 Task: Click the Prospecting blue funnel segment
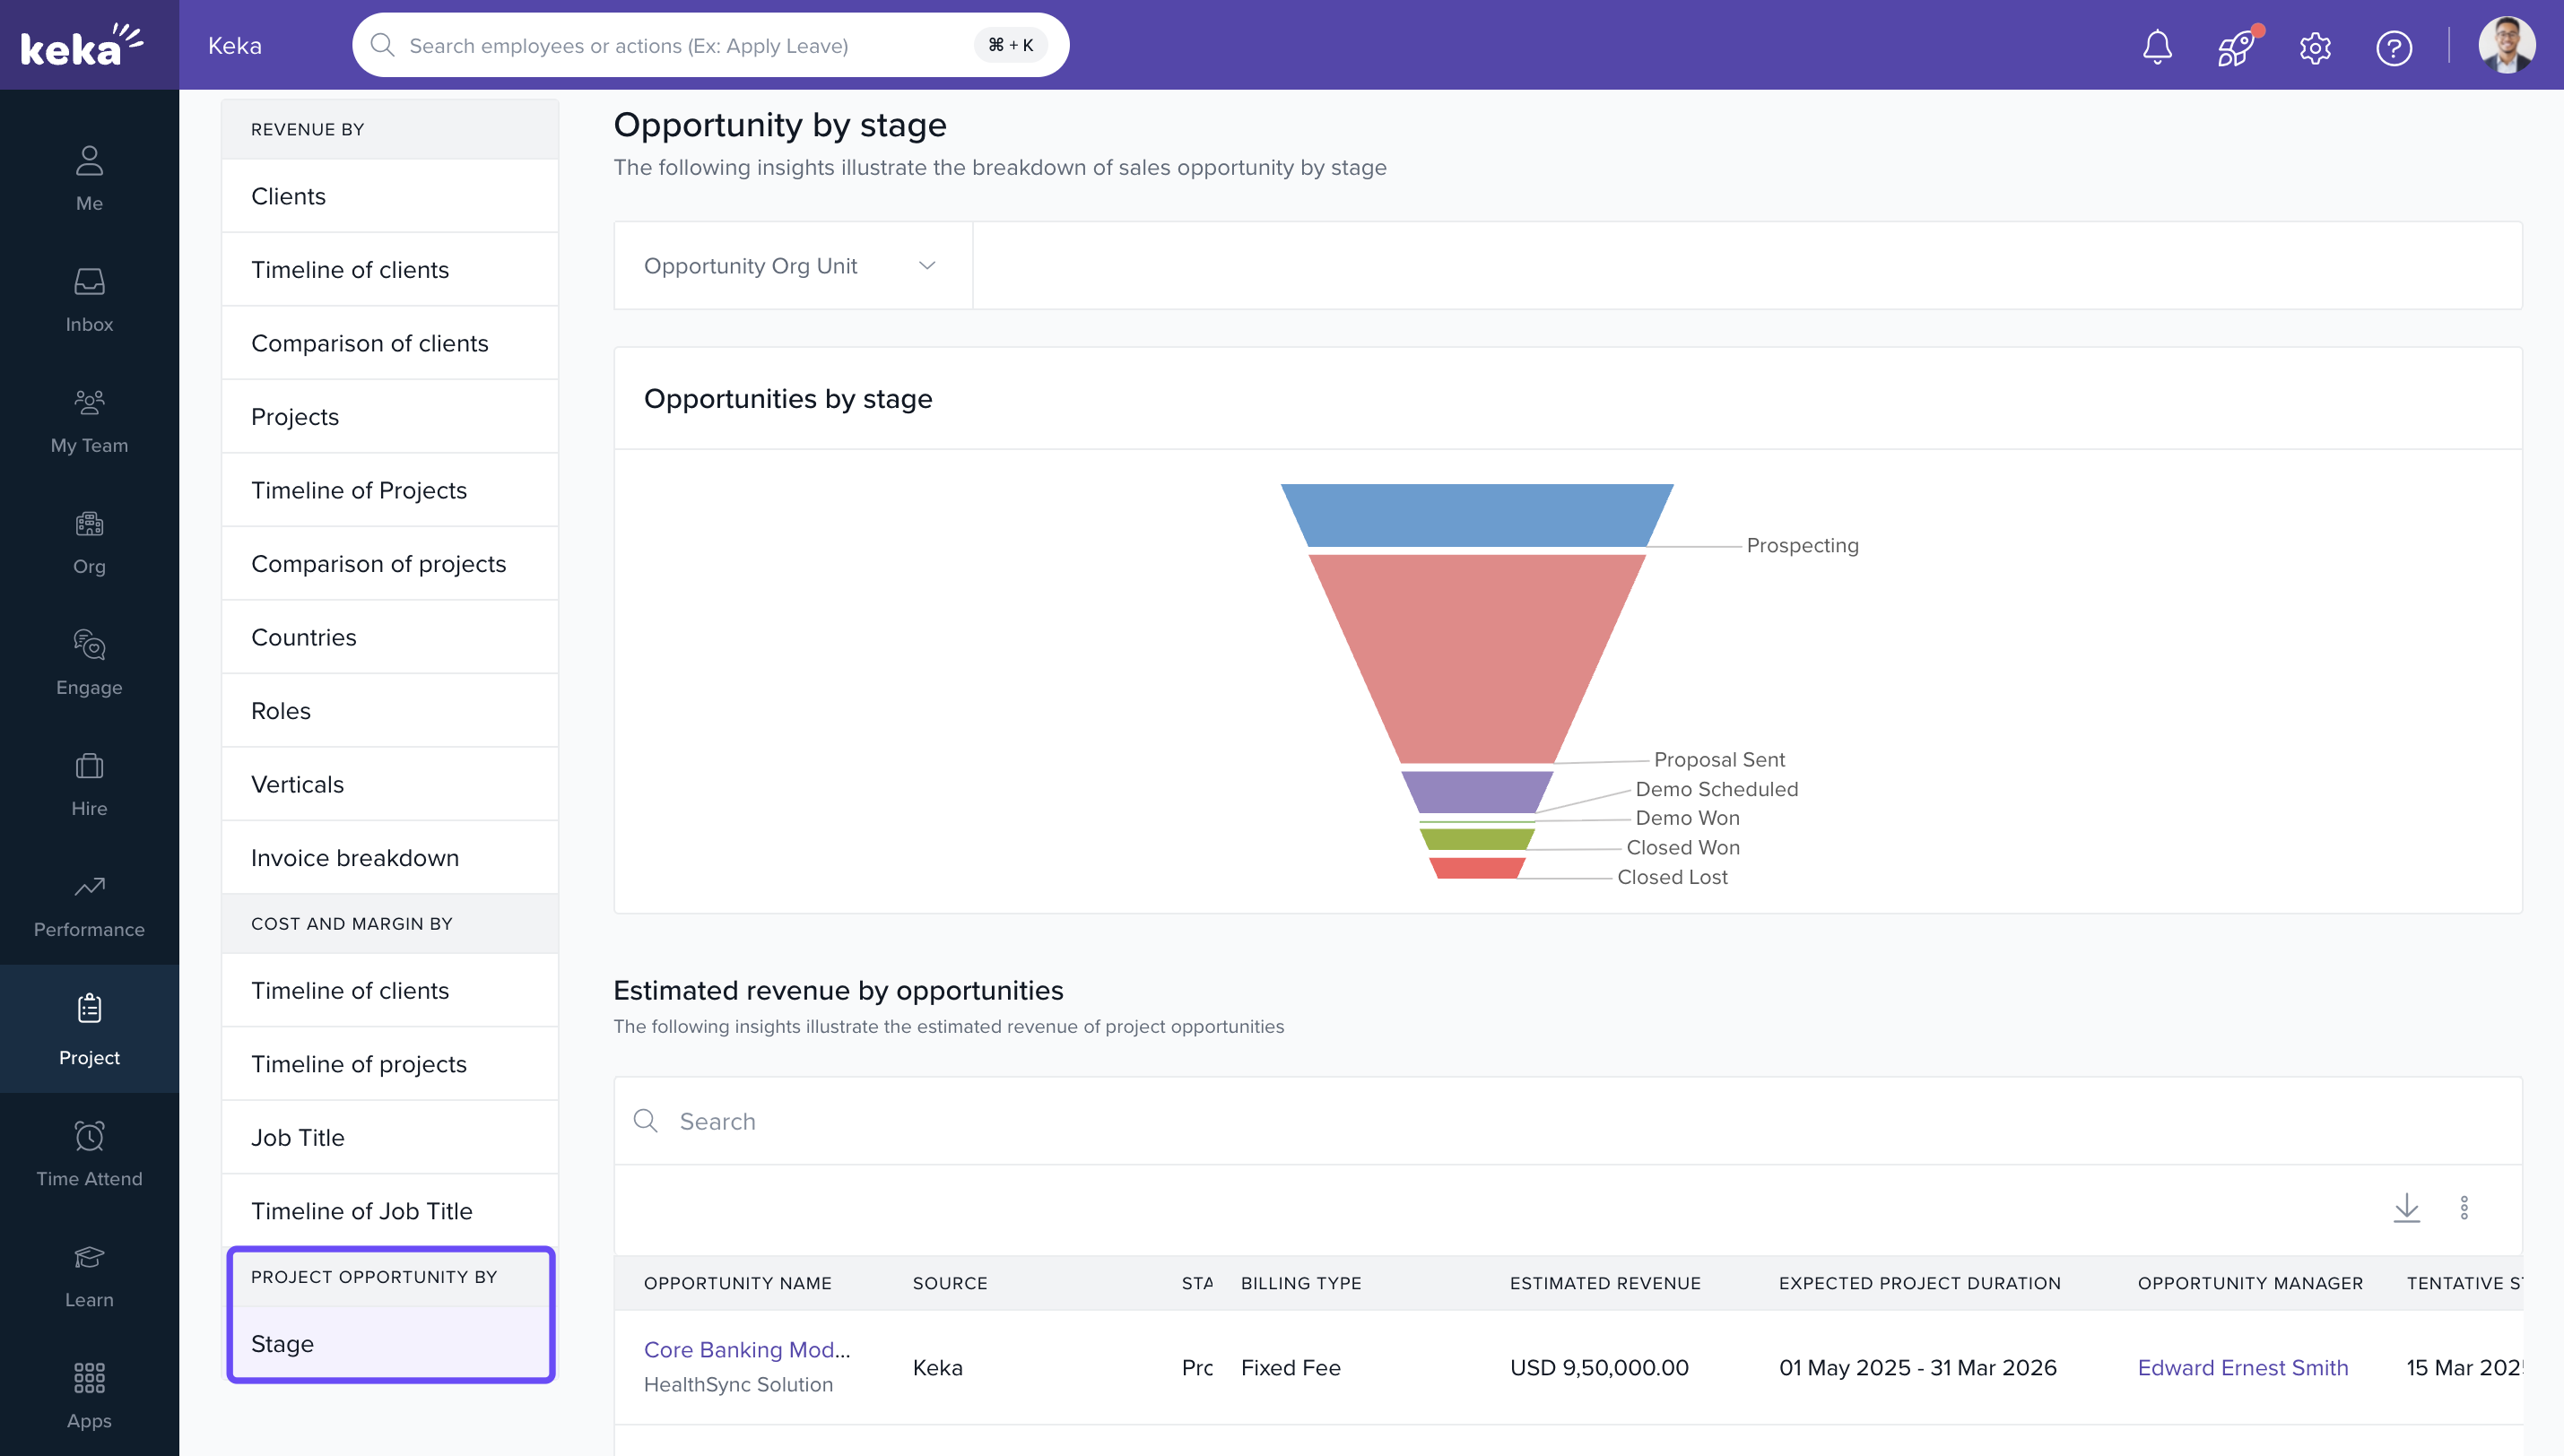(1476, 514)
